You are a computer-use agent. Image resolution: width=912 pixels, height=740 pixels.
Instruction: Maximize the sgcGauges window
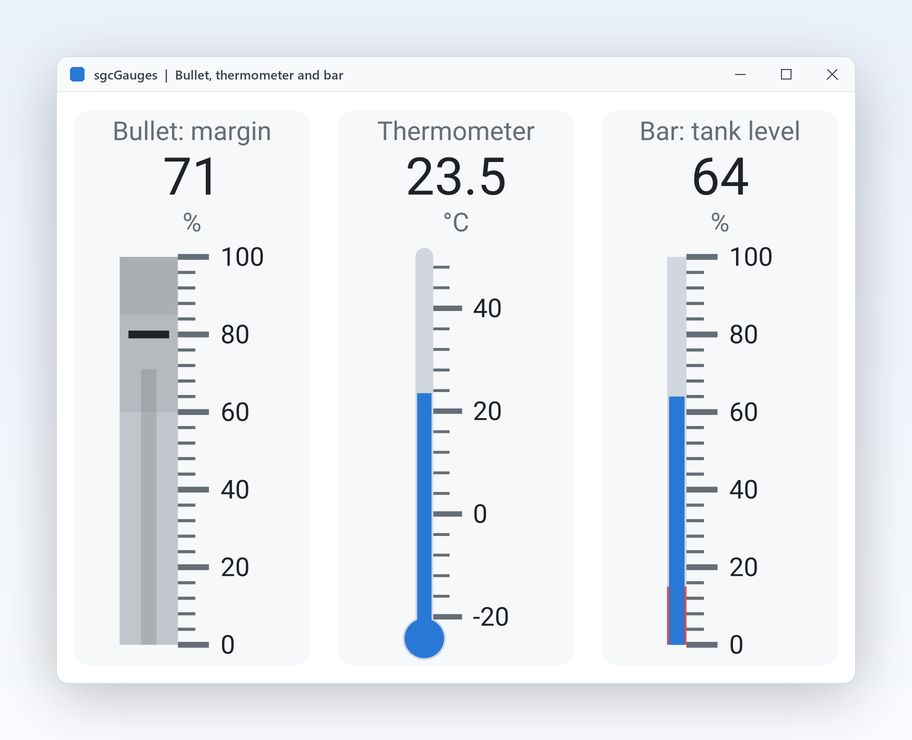pos(786,74)
